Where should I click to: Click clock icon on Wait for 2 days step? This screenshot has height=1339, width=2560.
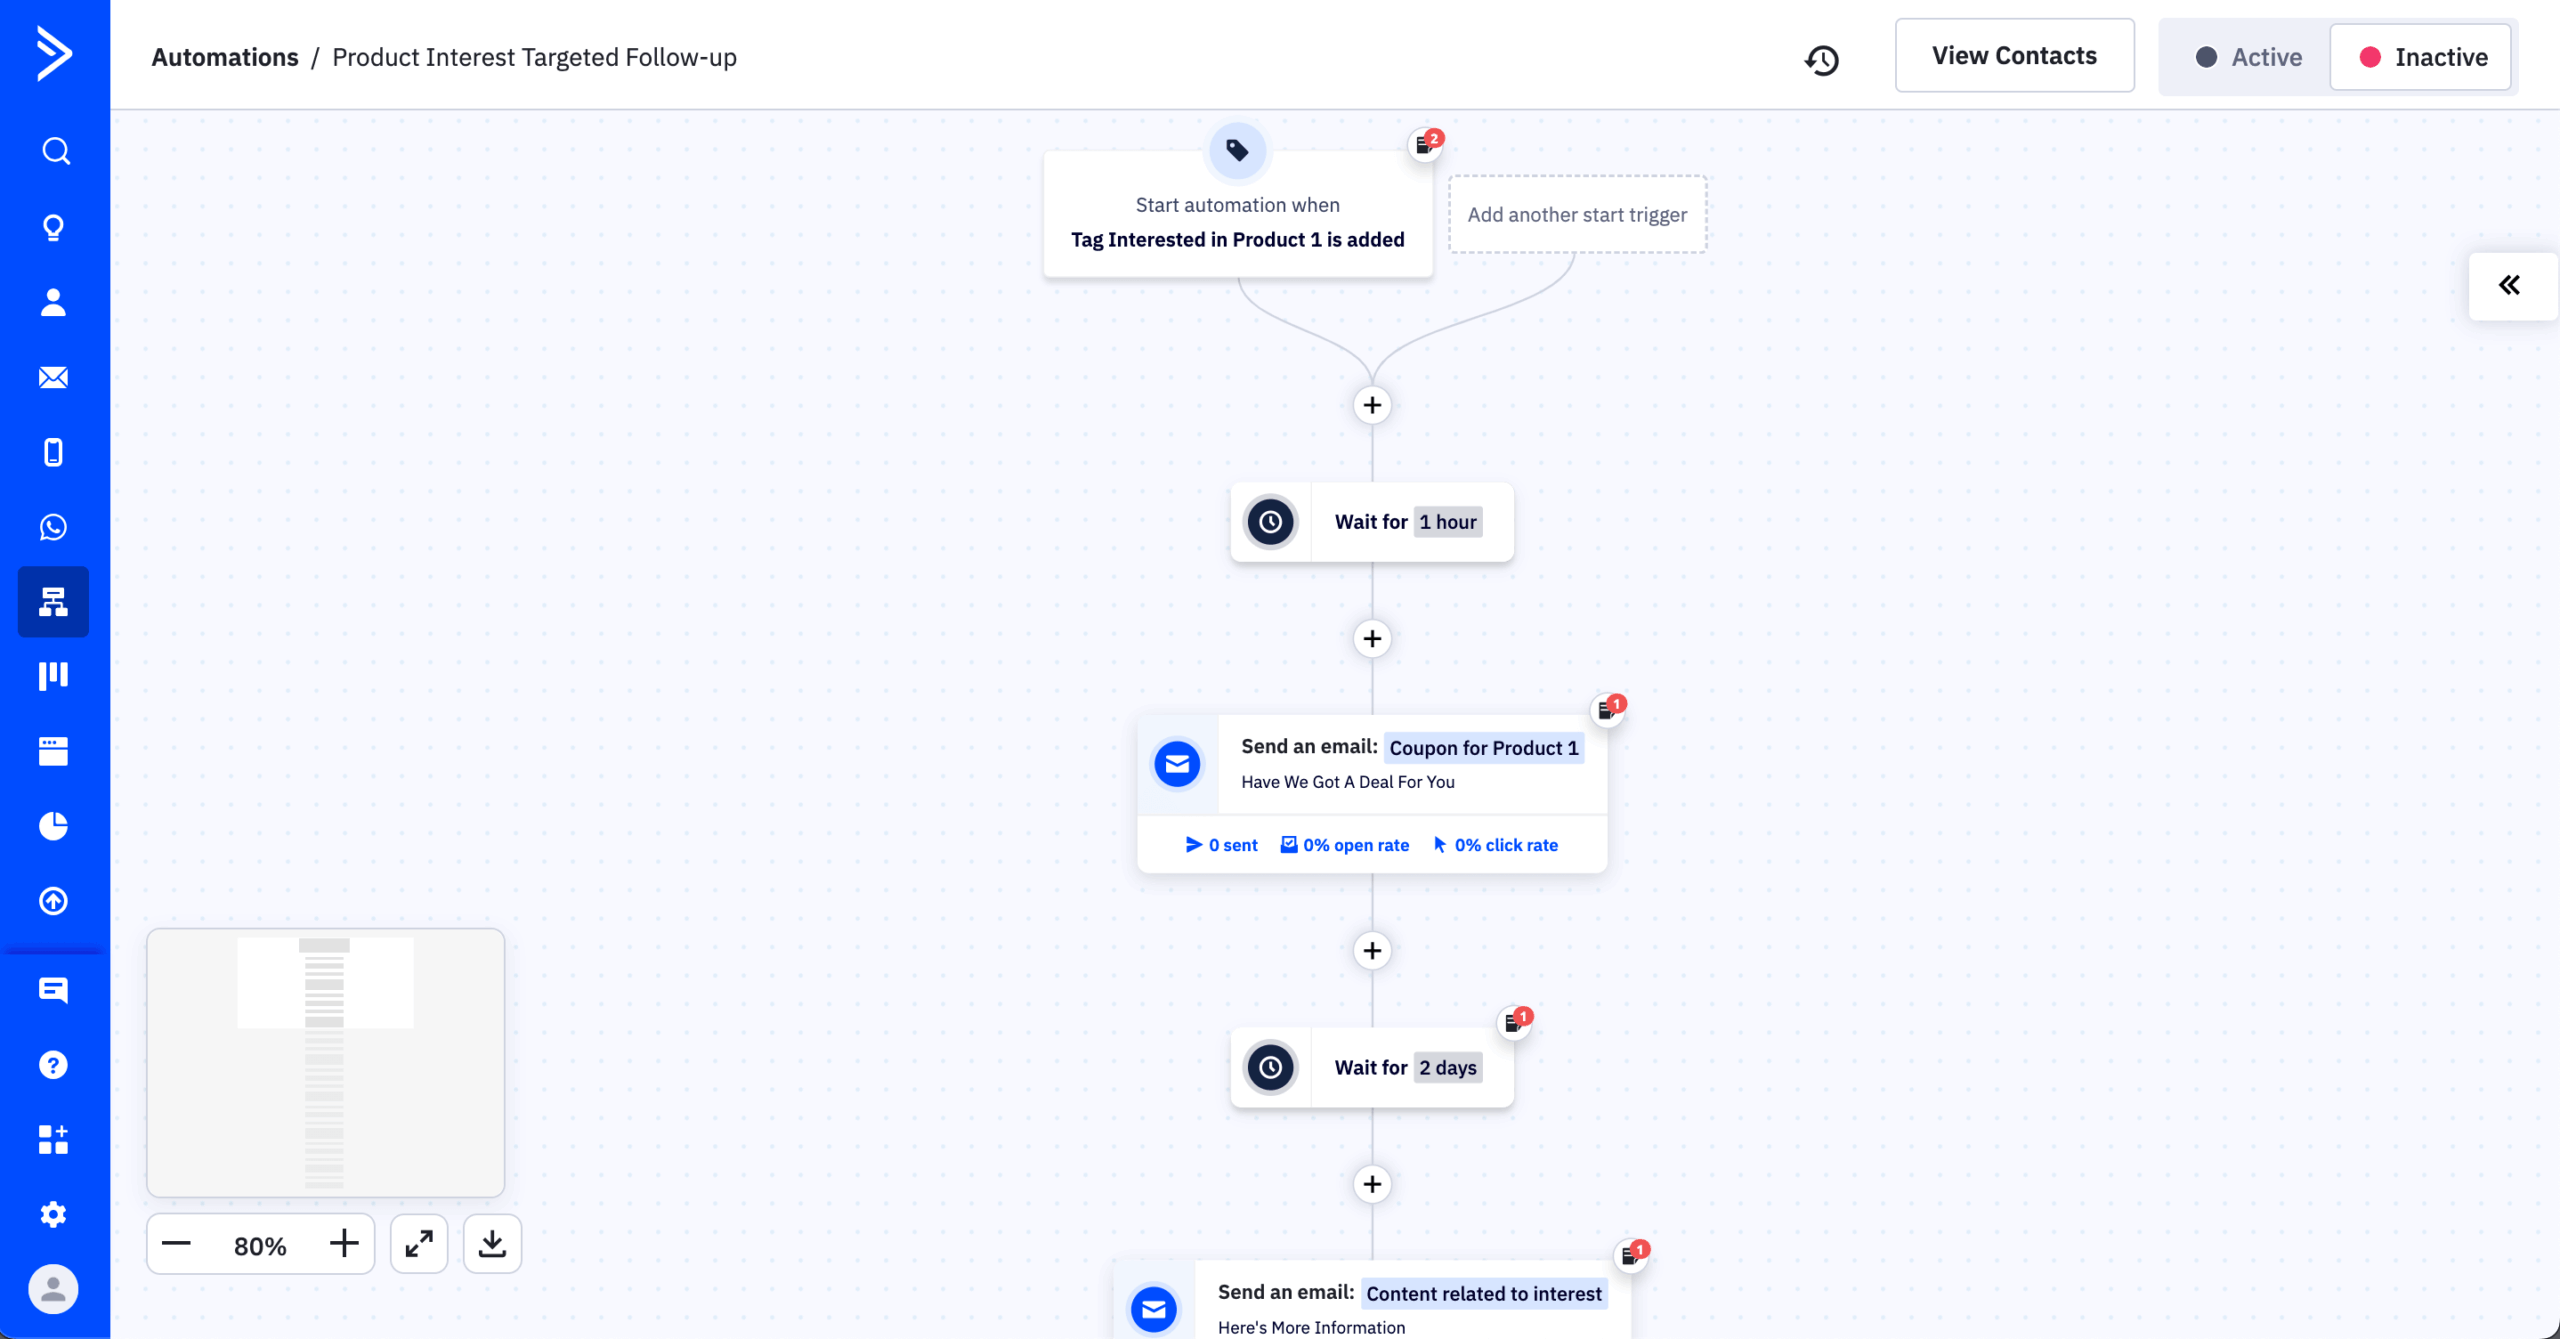tap(1270, 1067)
